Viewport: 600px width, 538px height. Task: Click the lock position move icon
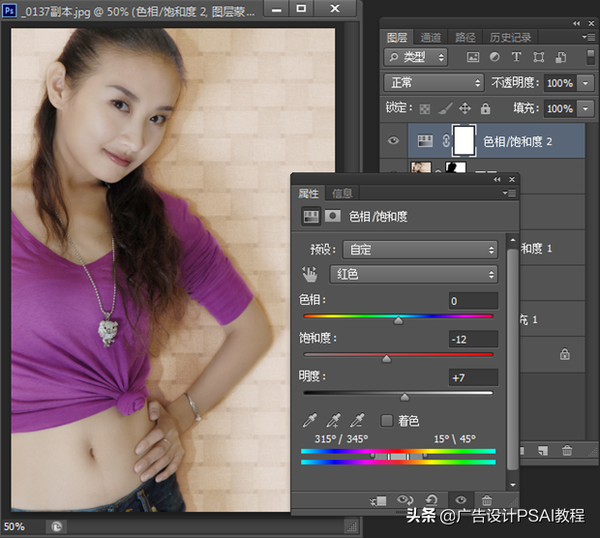point(465,108)
